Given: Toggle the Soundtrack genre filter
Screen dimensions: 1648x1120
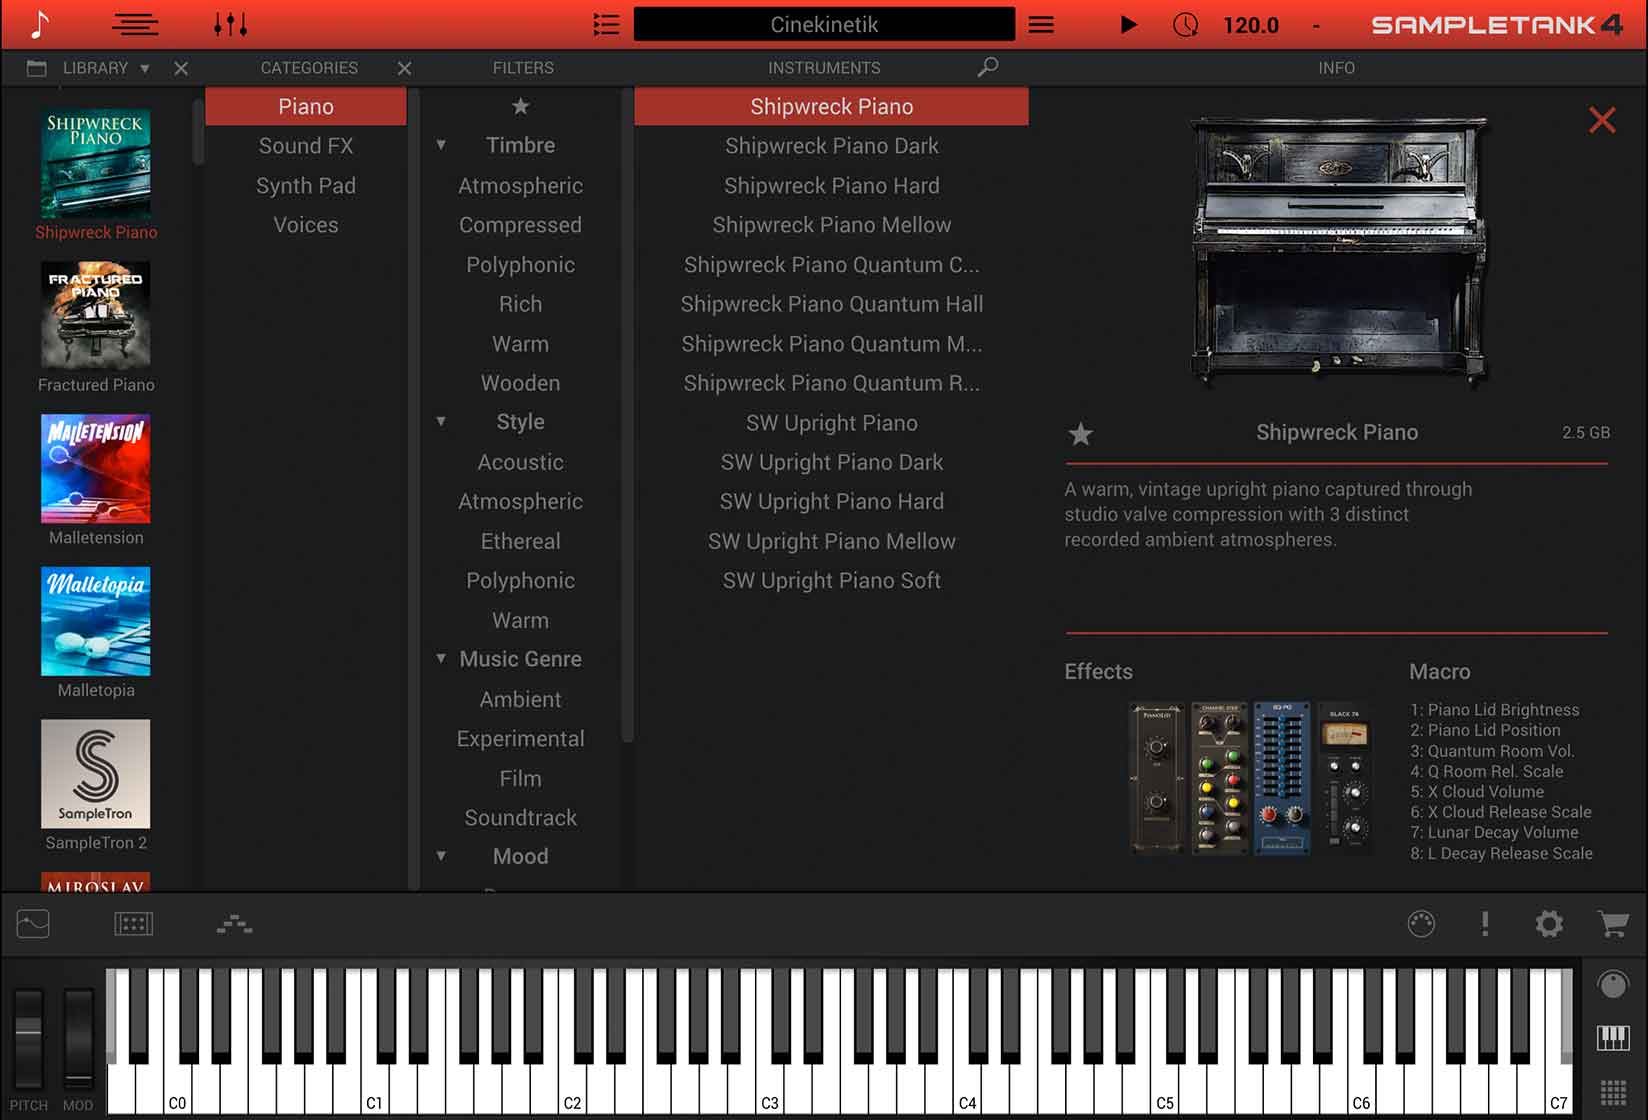Looking at the screenshot, I should (x=520, y=817).
